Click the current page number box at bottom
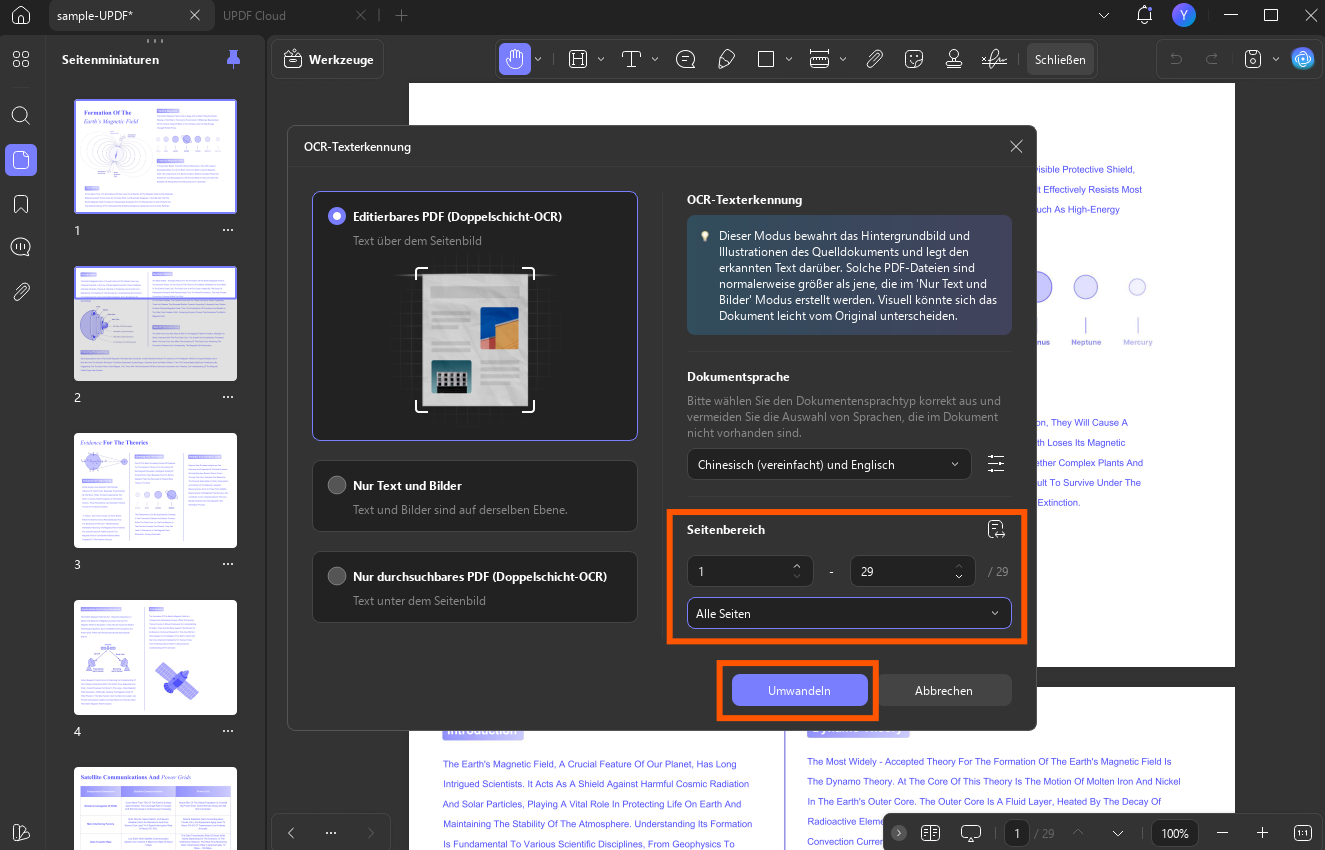1325x850 pixels. pos(1017,833)
